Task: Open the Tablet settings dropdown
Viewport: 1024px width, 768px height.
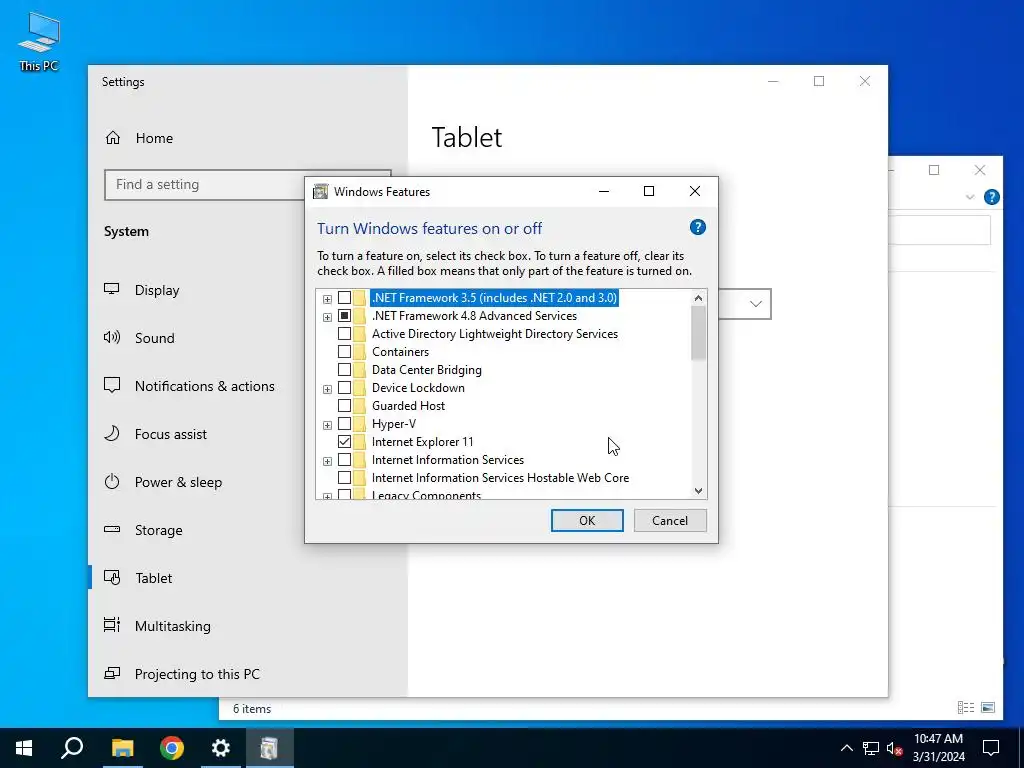Action: 756,304
